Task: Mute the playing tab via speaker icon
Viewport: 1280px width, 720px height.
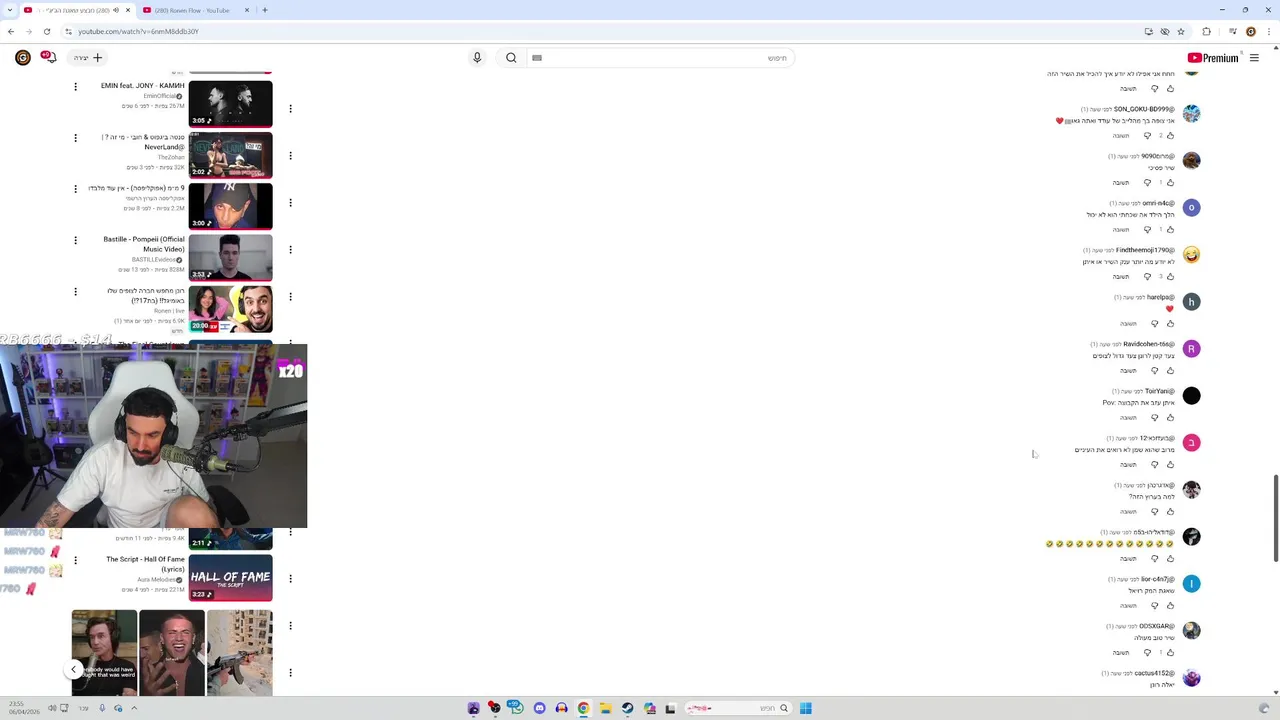Action: [x=116, y=10]
